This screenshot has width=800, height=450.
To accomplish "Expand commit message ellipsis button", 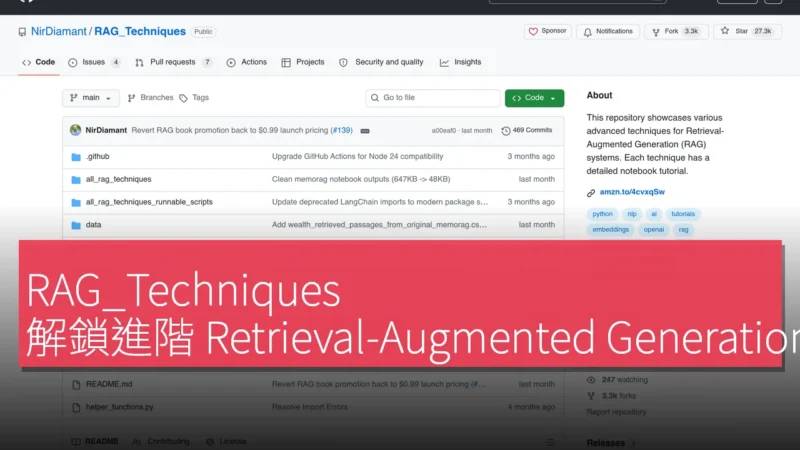I will coord(365,131).
